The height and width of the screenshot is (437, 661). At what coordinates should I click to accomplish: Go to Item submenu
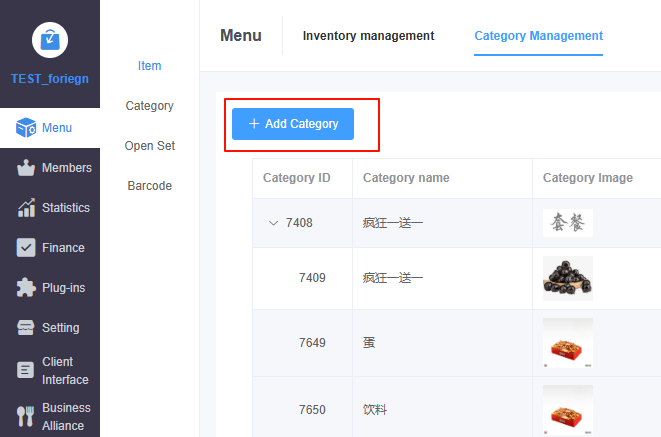[149, 66]
